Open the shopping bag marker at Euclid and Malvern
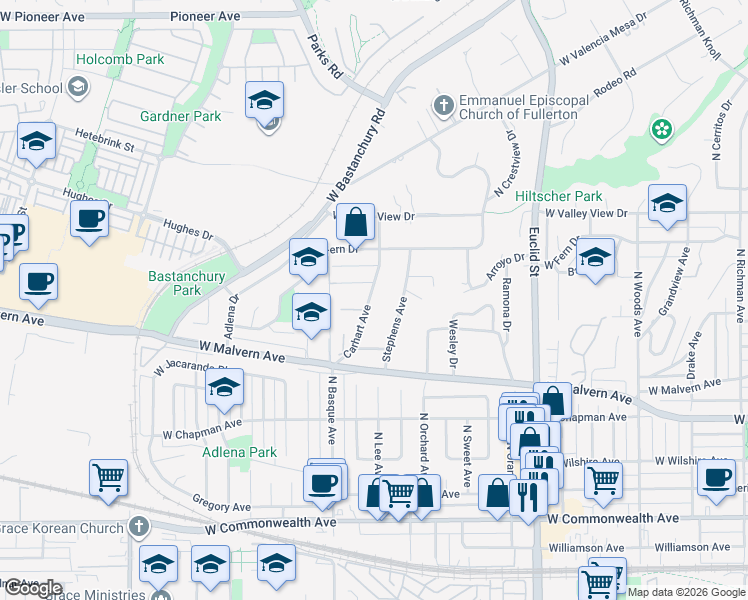Image resolution: width=748 pixels, height=600 pixels. pyautogui.click(x=552, y=402)
